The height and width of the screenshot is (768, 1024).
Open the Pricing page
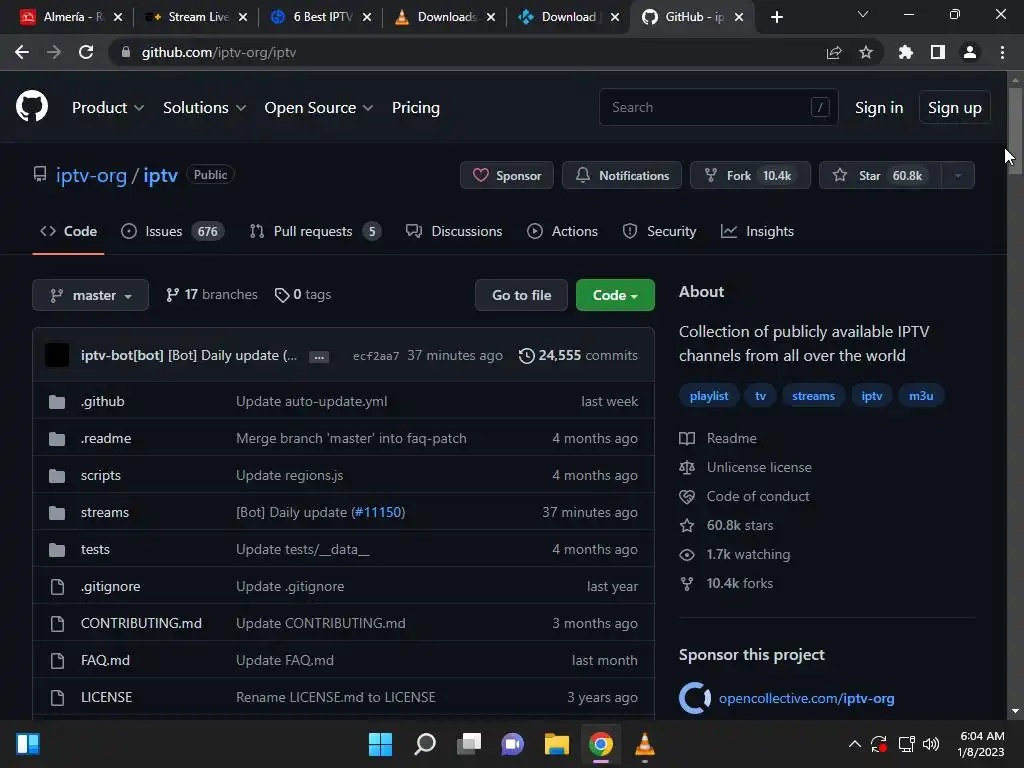click(415, 108)
